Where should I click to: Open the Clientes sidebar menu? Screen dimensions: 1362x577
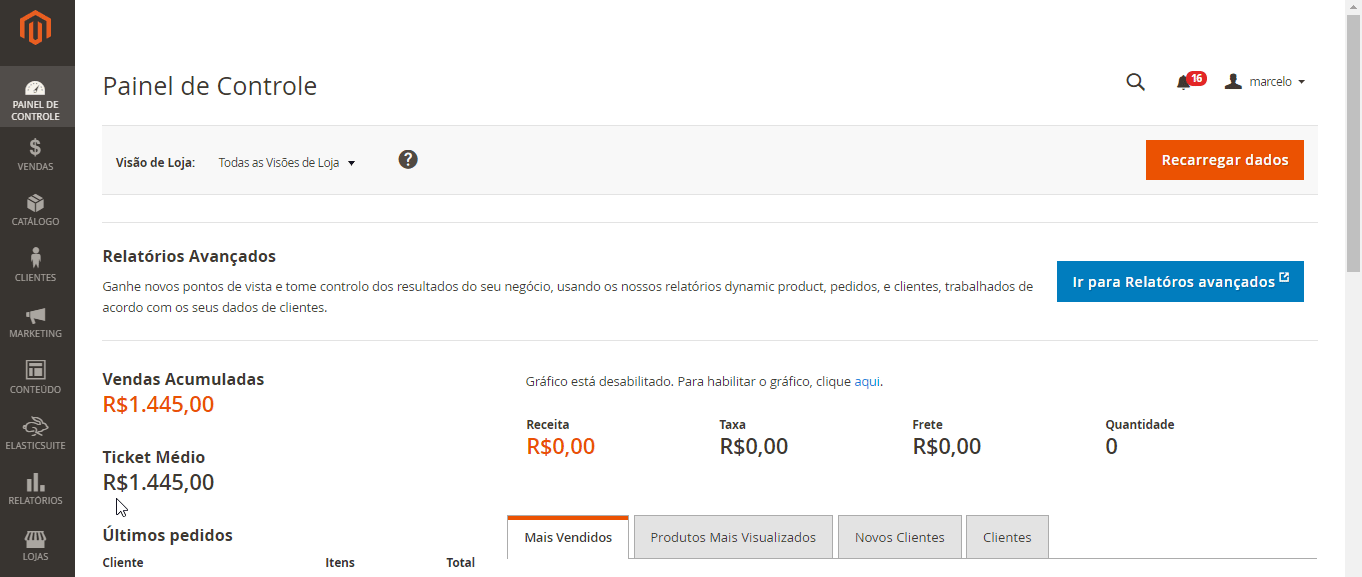[36, 266]
